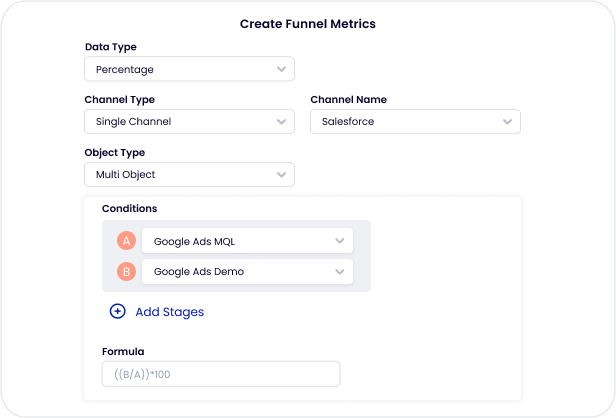616x418 pixels.
Task: Click the Create Funnel Metrics heading
Action: pyautogui.click(x=308, y=24)
